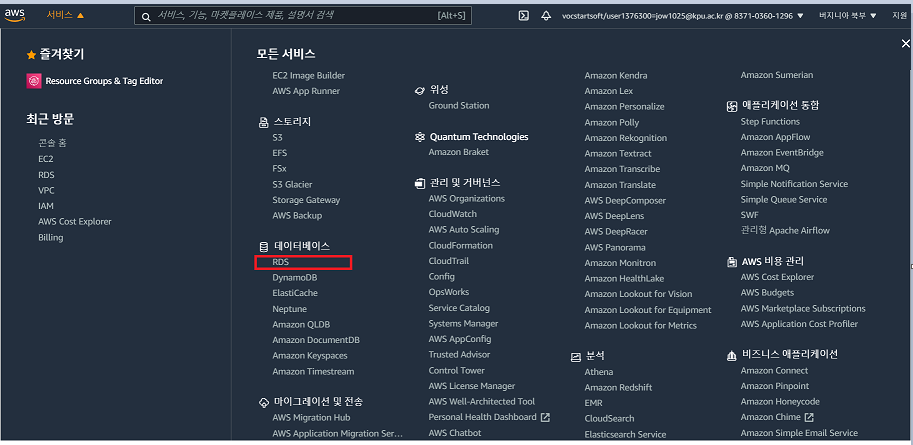The width and height of the screenshot is (913, 445).
Task: Open the notifications bell icon
Action: pos(546,16)
